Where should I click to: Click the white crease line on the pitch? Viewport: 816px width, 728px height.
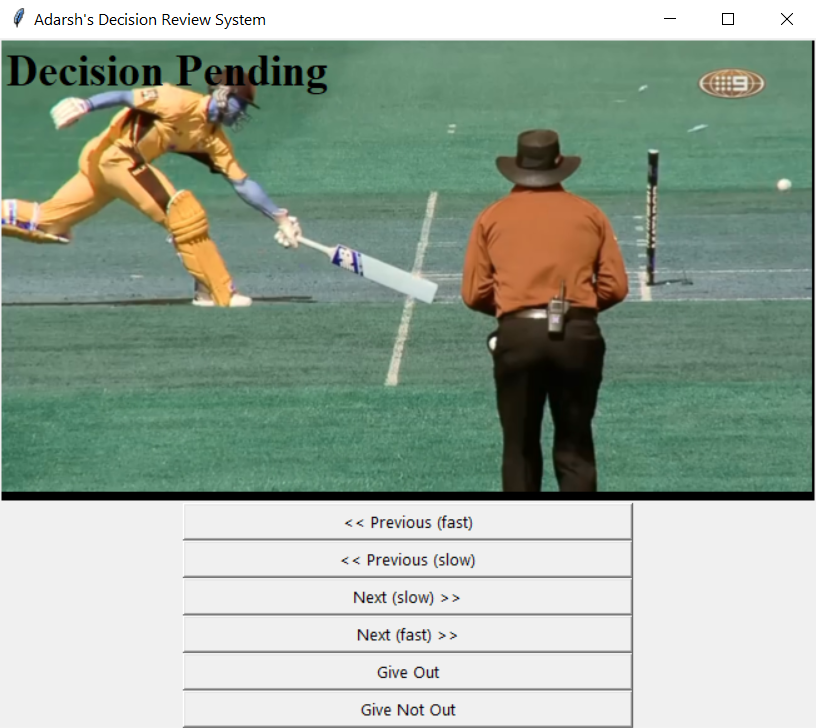point(412,290)
